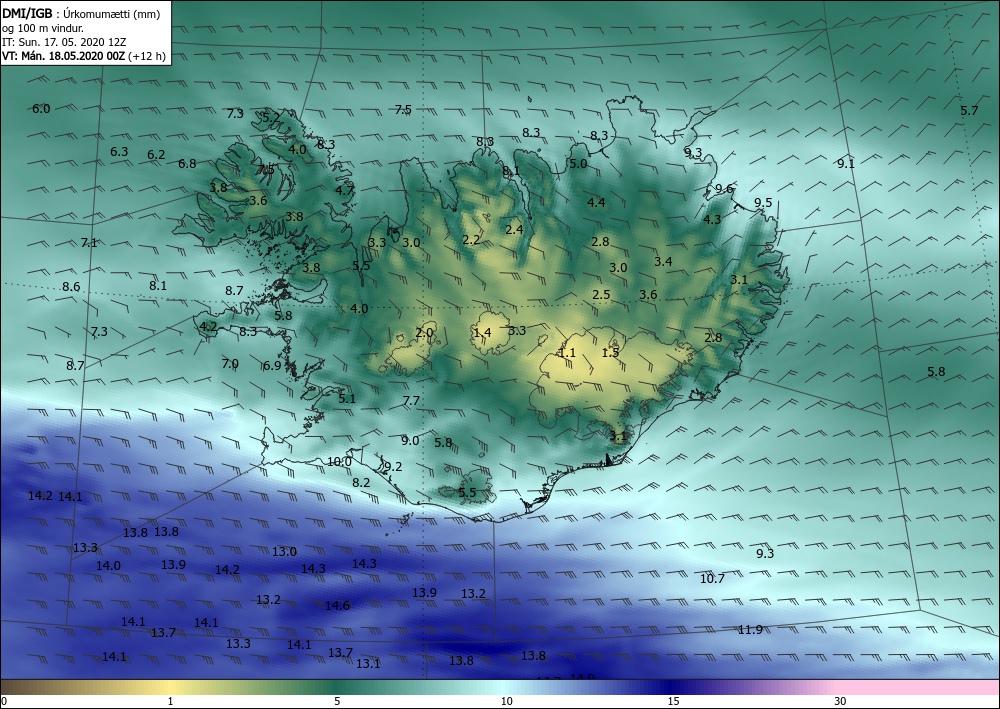
Task: Click the value 2.5 in central Iceland
Action: click(x=601, y=295)
